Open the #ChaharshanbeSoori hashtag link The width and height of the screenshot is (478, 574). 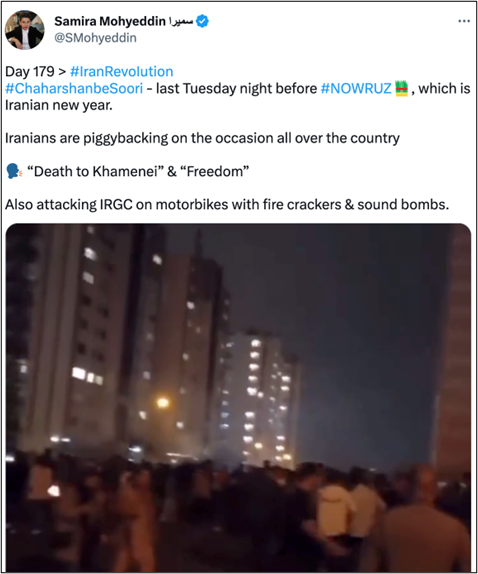pos(74,88)
